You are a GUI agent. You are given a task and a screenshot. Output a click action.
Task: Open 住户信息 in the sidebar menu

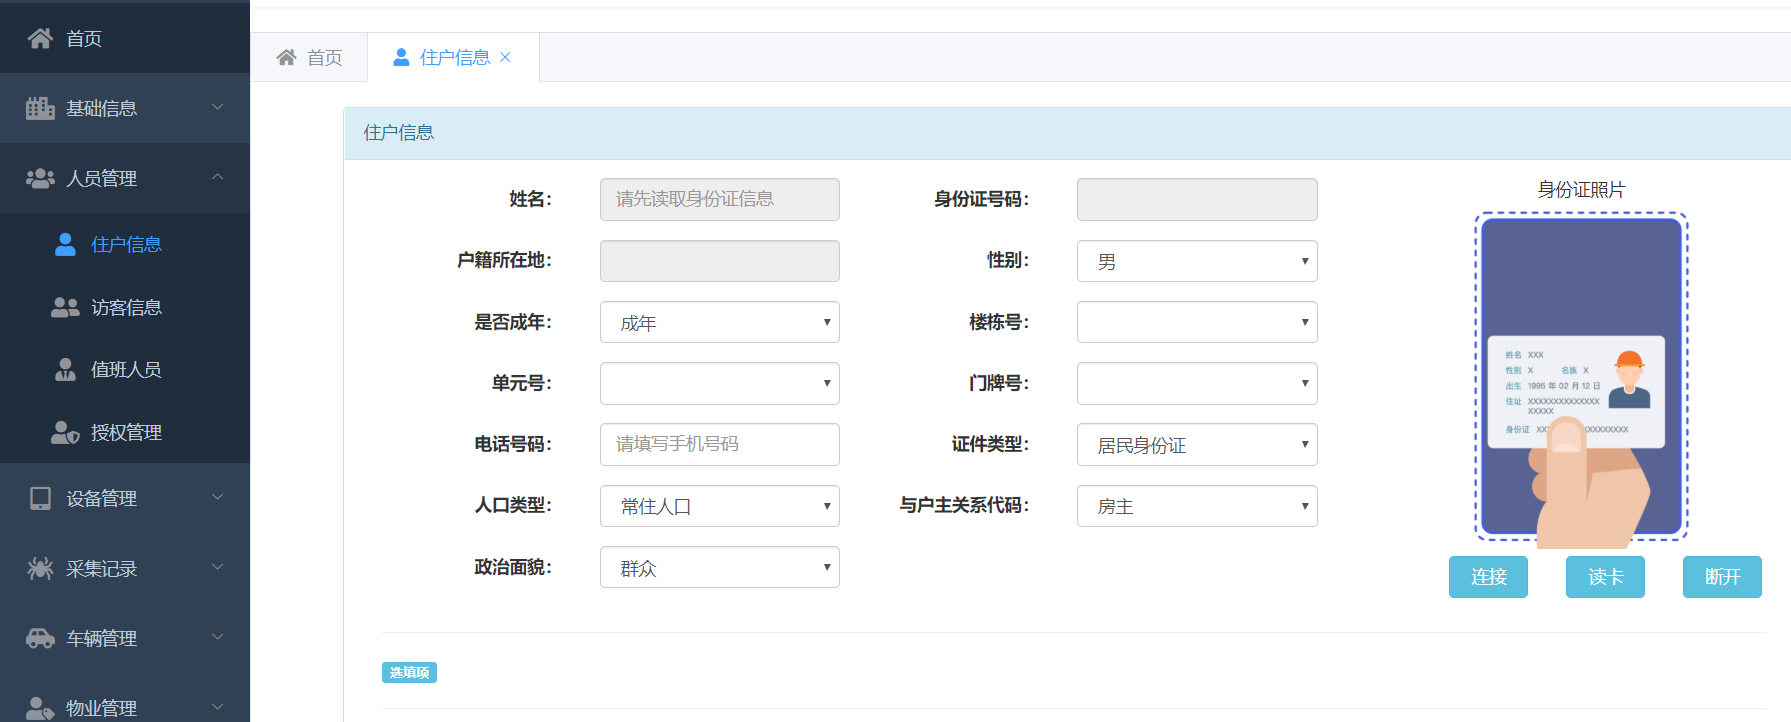[x=125, y=244]
